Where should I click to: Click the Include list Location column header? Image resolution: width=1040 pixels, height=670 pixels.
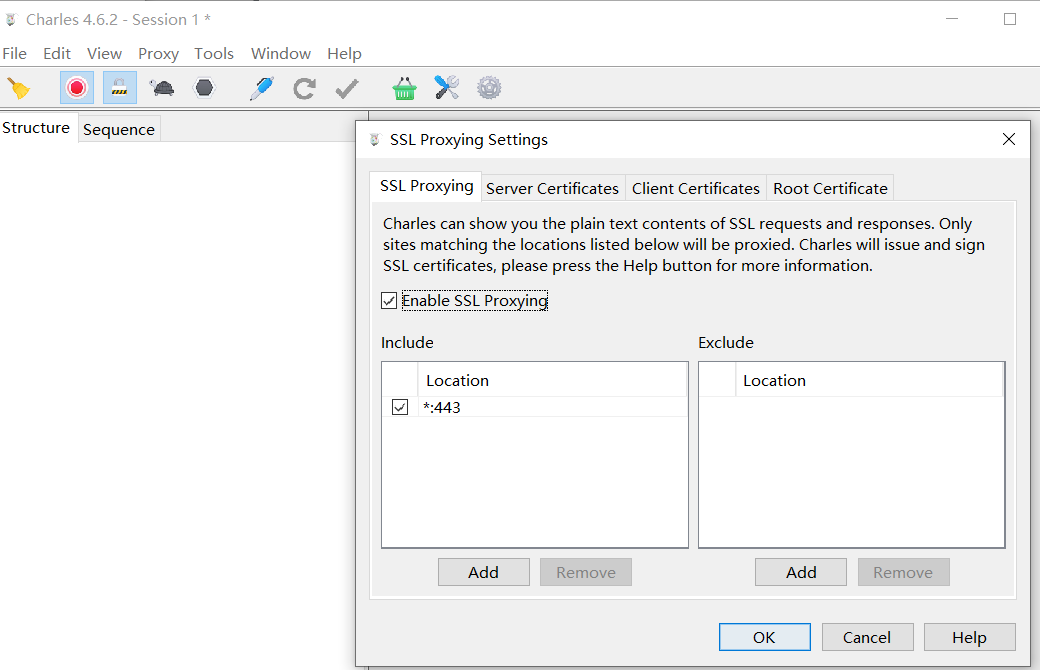[552, 380]
